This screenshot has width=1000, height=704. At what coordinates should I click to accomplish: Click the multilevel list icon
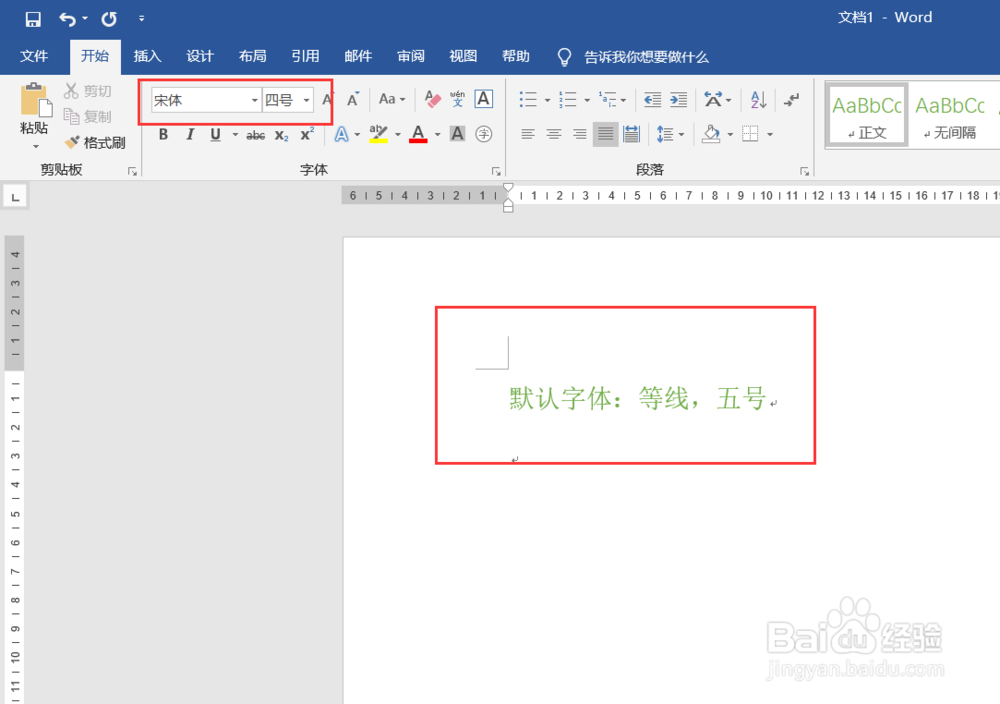(607, 99)
